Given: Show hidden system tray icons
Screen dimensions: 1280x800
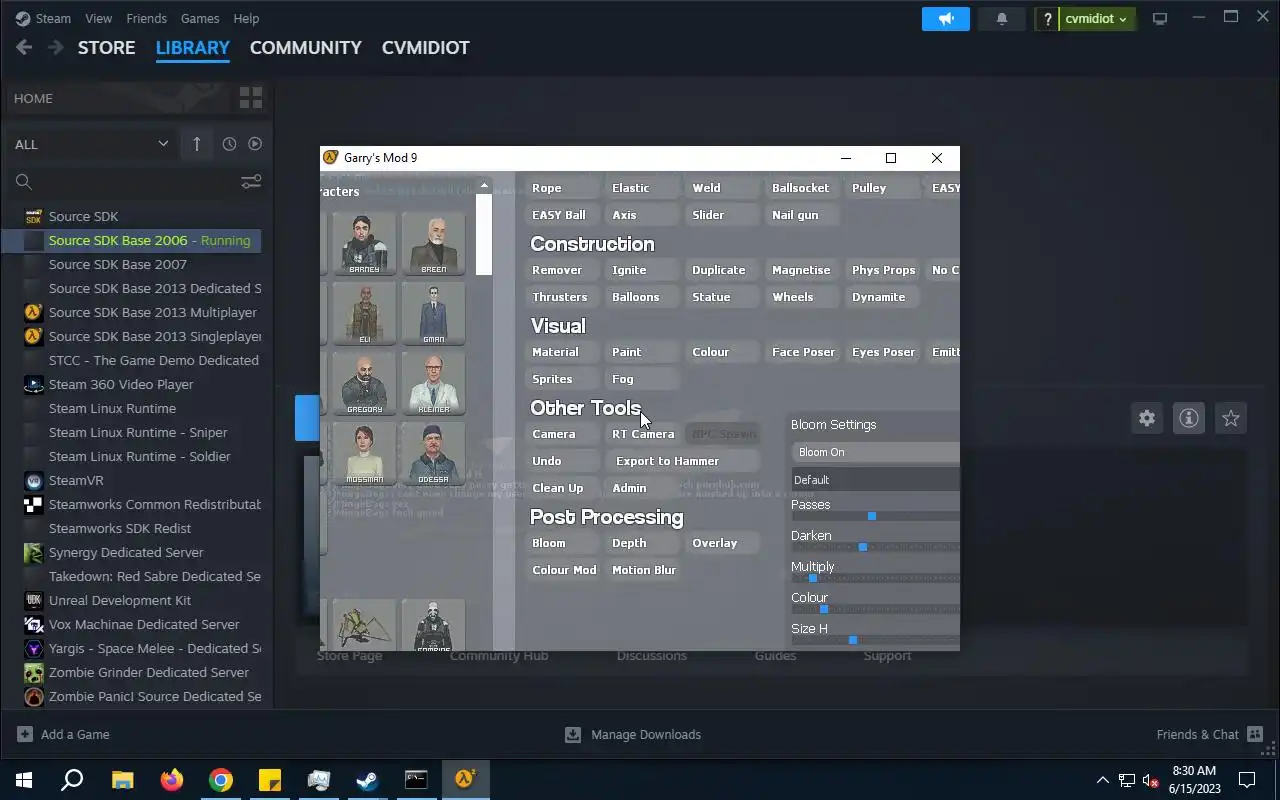Looking at the screenshot, I should 1103,780.
